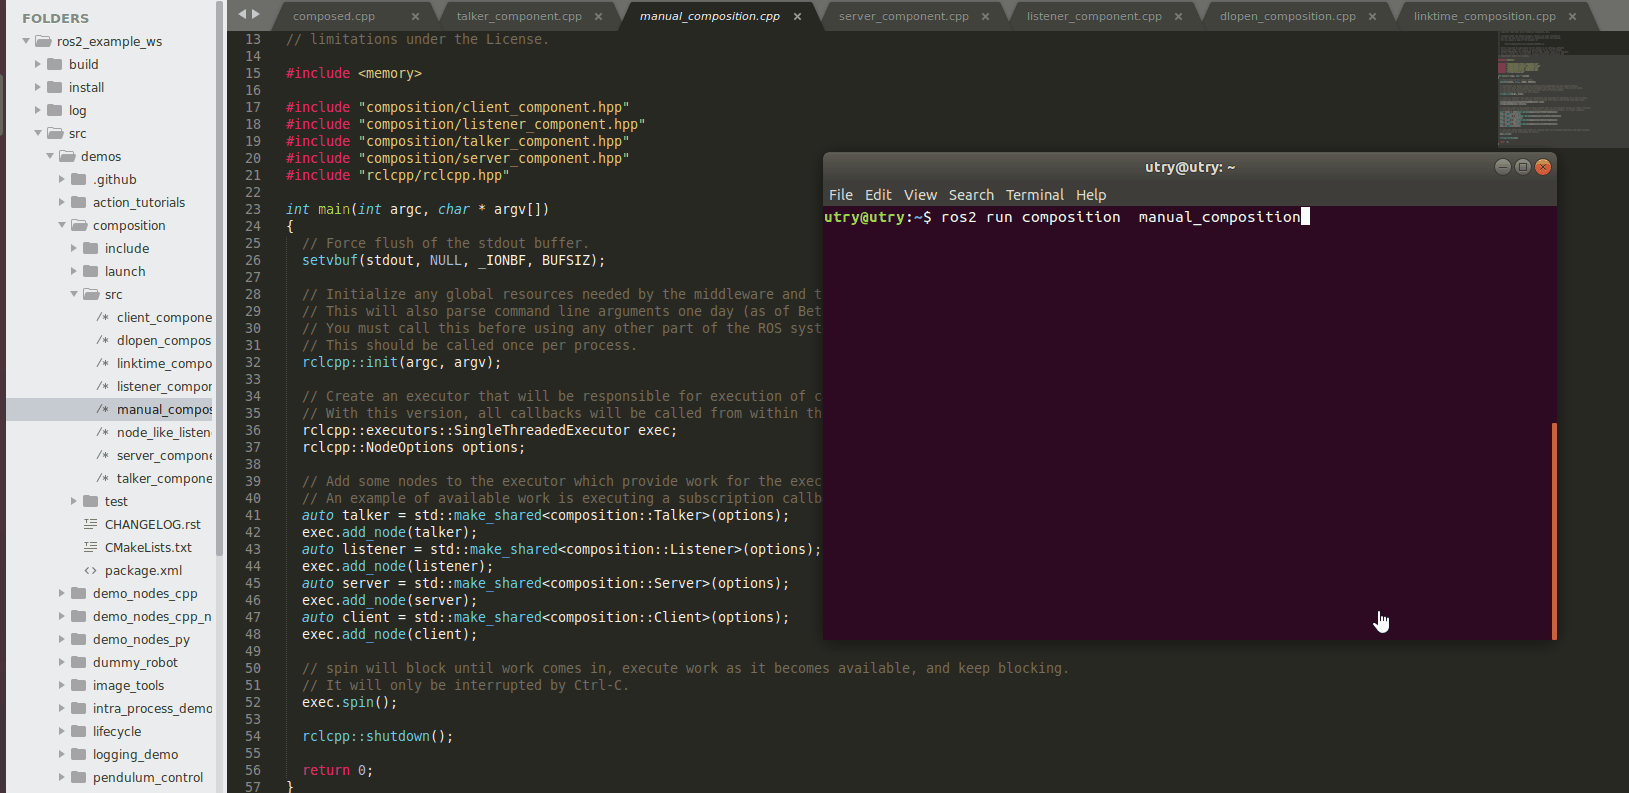The image size is (1629, 793).
Task: Click the code minimap preview
Action: [x=1562, y=89]
